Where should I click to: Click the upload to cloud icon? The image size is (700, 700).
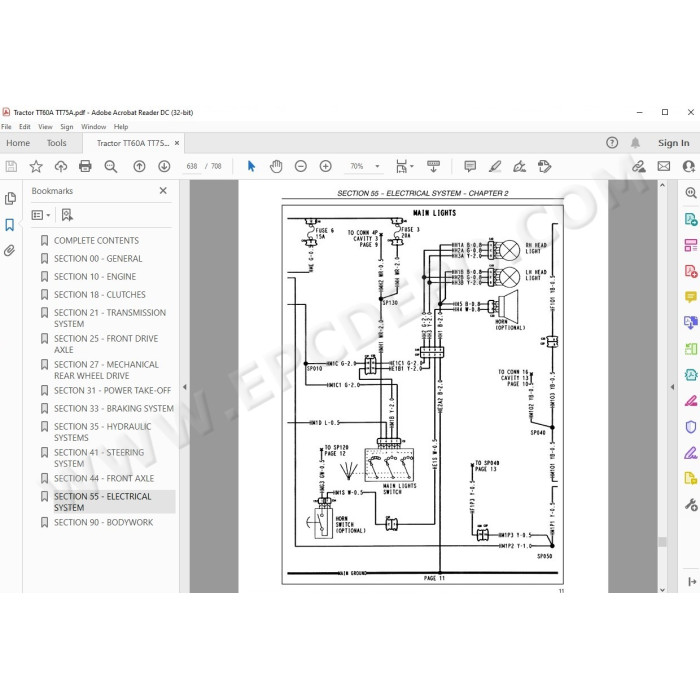point(61,167)
